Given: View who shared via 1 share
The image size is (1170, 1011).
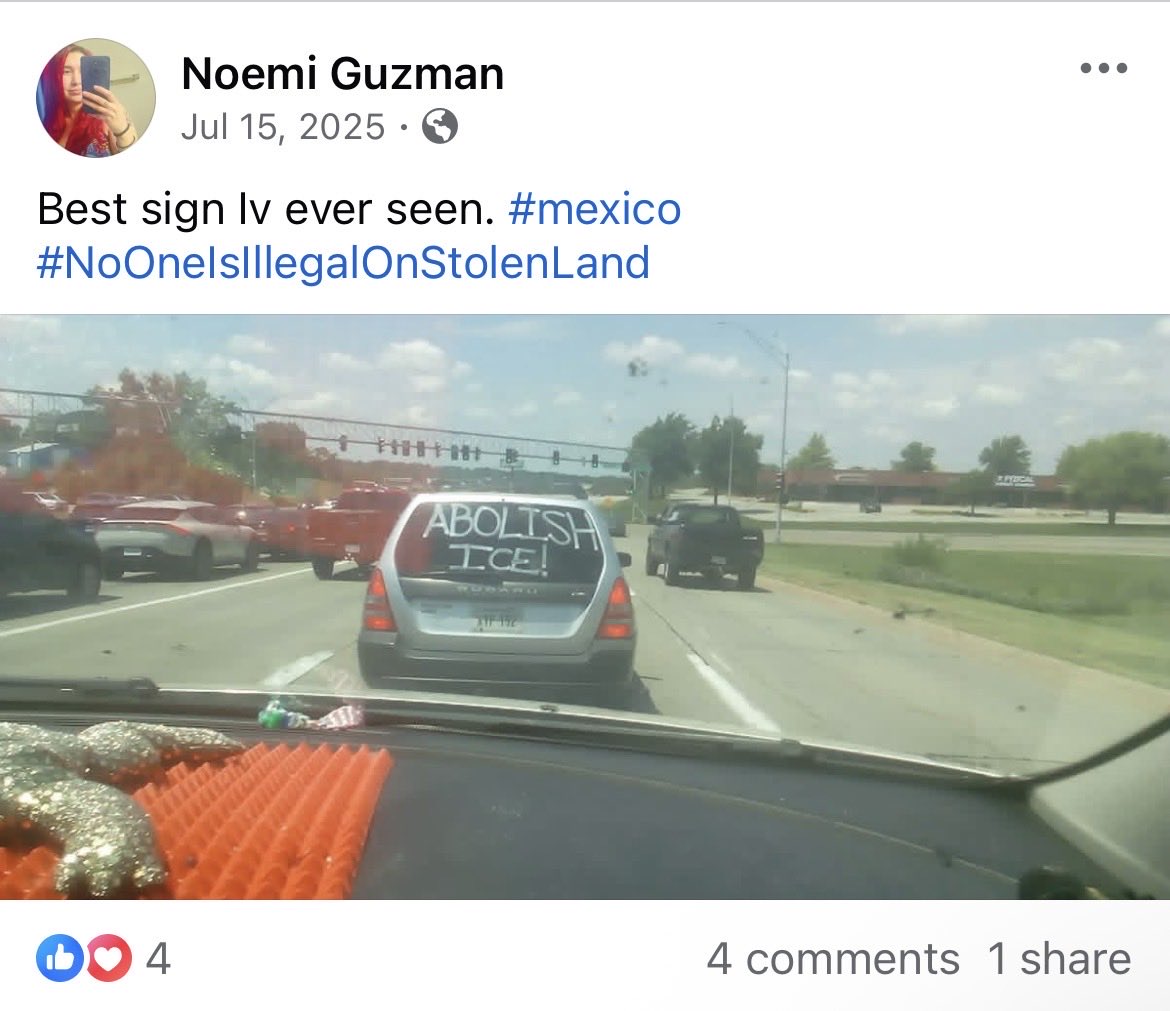Looking at the screenshot, I should 1059,959.
